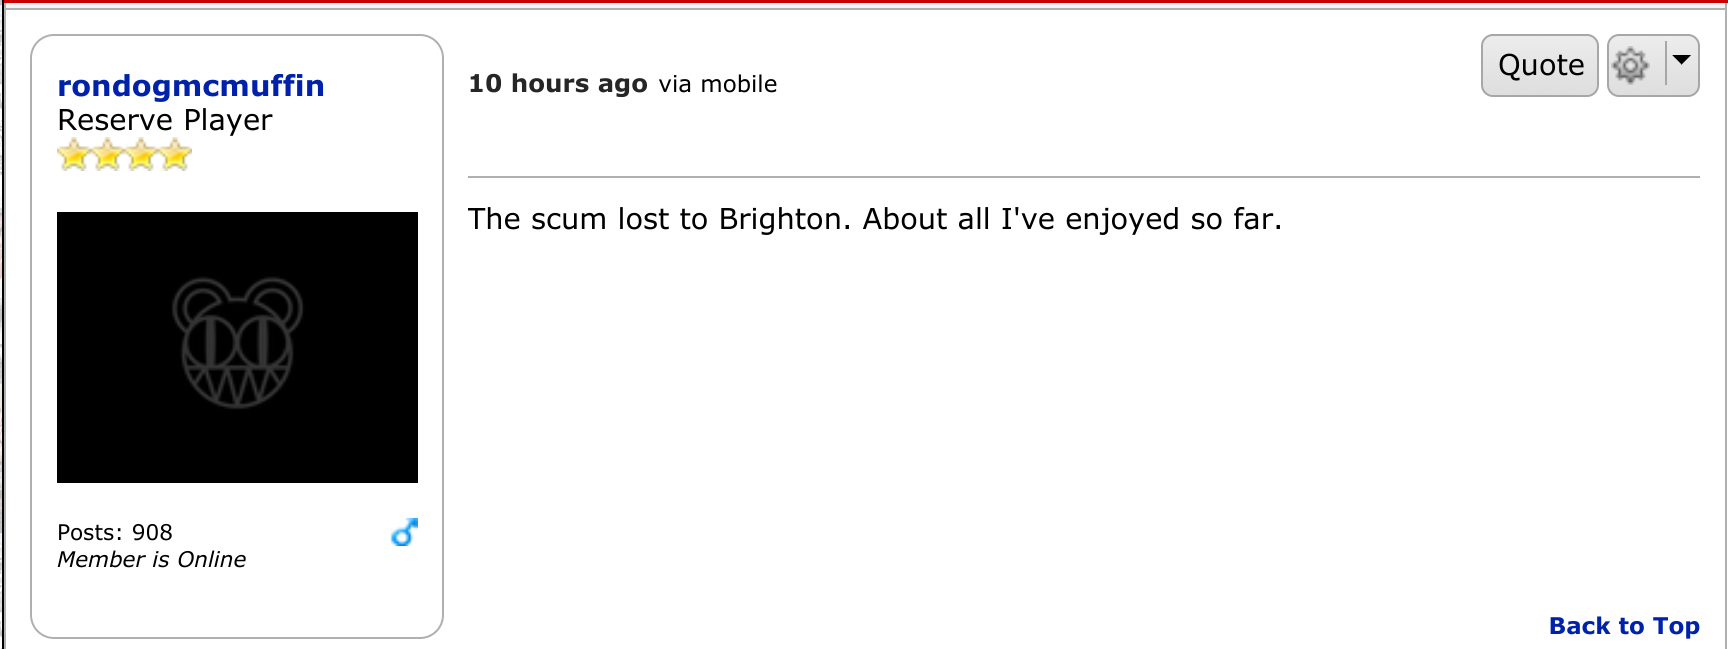Click the male gender symbol icon
Viewport: 1728px width, 649px height.
404,533
